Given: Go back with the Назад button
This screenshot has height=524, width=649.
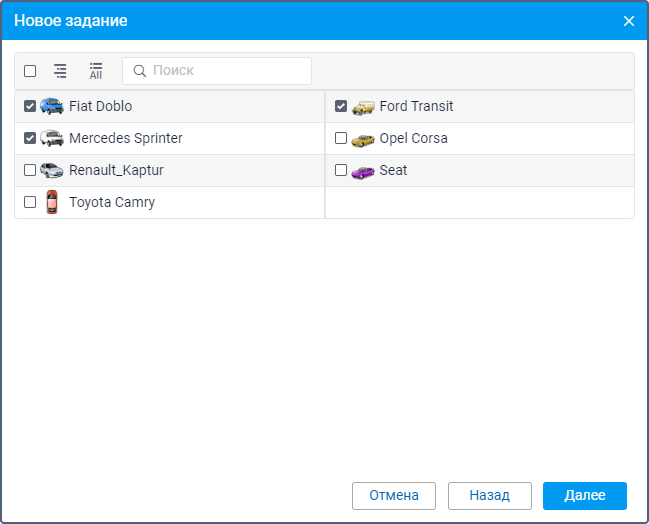Looking at the screenshot, I should coord(489,495).
